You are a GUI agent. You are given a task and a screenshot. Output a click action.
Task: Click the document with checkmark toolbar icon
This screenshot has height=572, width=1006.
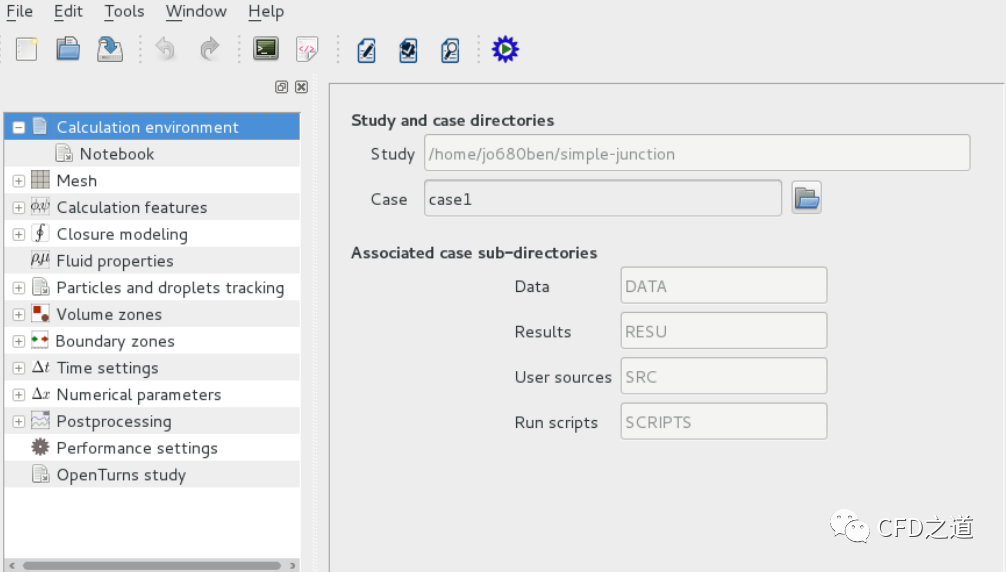408,49
